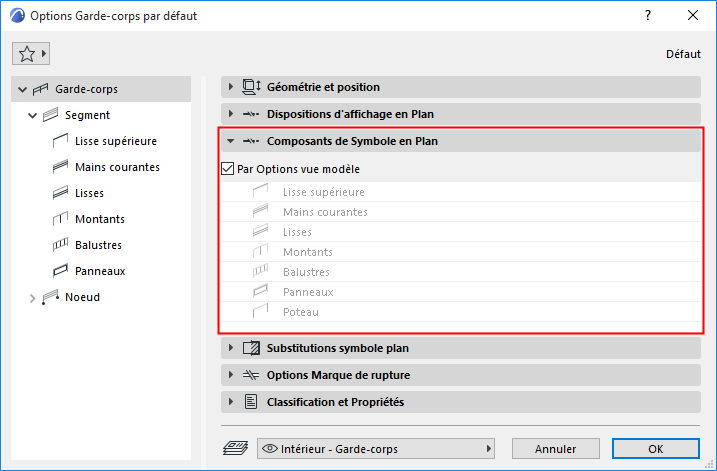Select Lisses in the tree
The width and height of the screenshot is (717, 471).
click(89, 193)
